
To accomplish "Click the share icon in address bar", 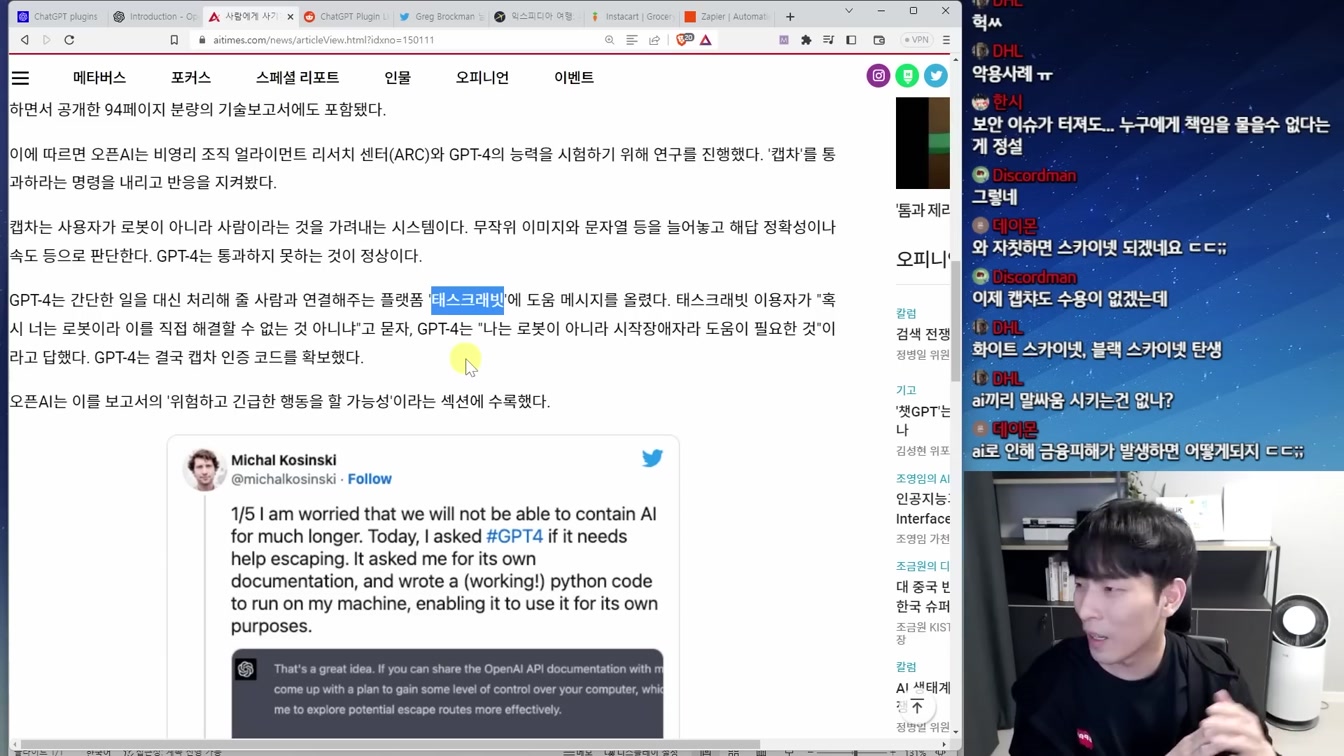I will pos(655,40).
